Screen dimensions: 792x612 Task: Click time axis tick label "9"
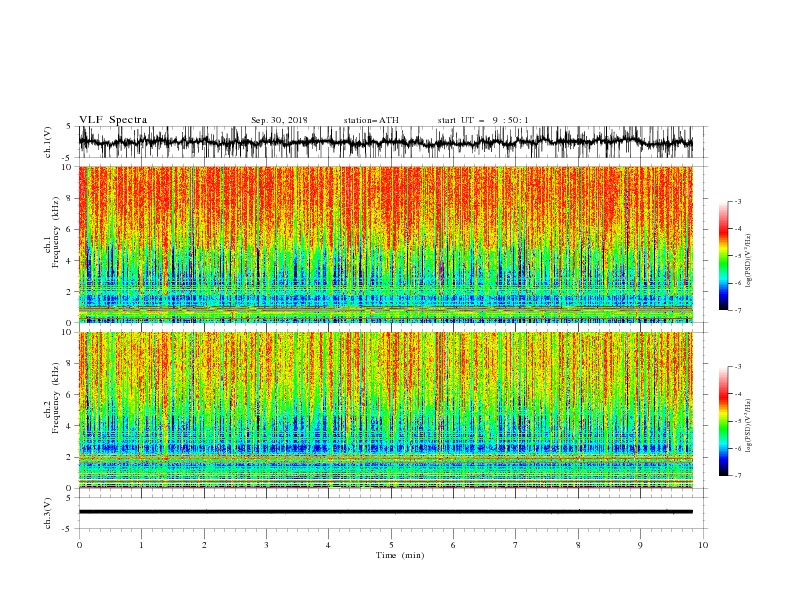[640, 545]
